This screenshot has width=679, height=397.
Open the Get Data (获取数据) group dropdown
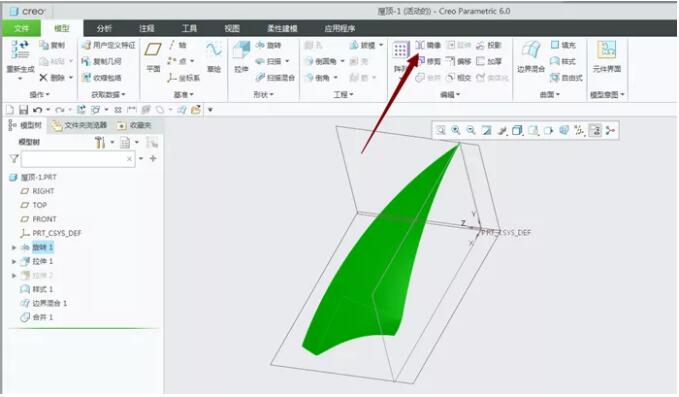(108, 94)
